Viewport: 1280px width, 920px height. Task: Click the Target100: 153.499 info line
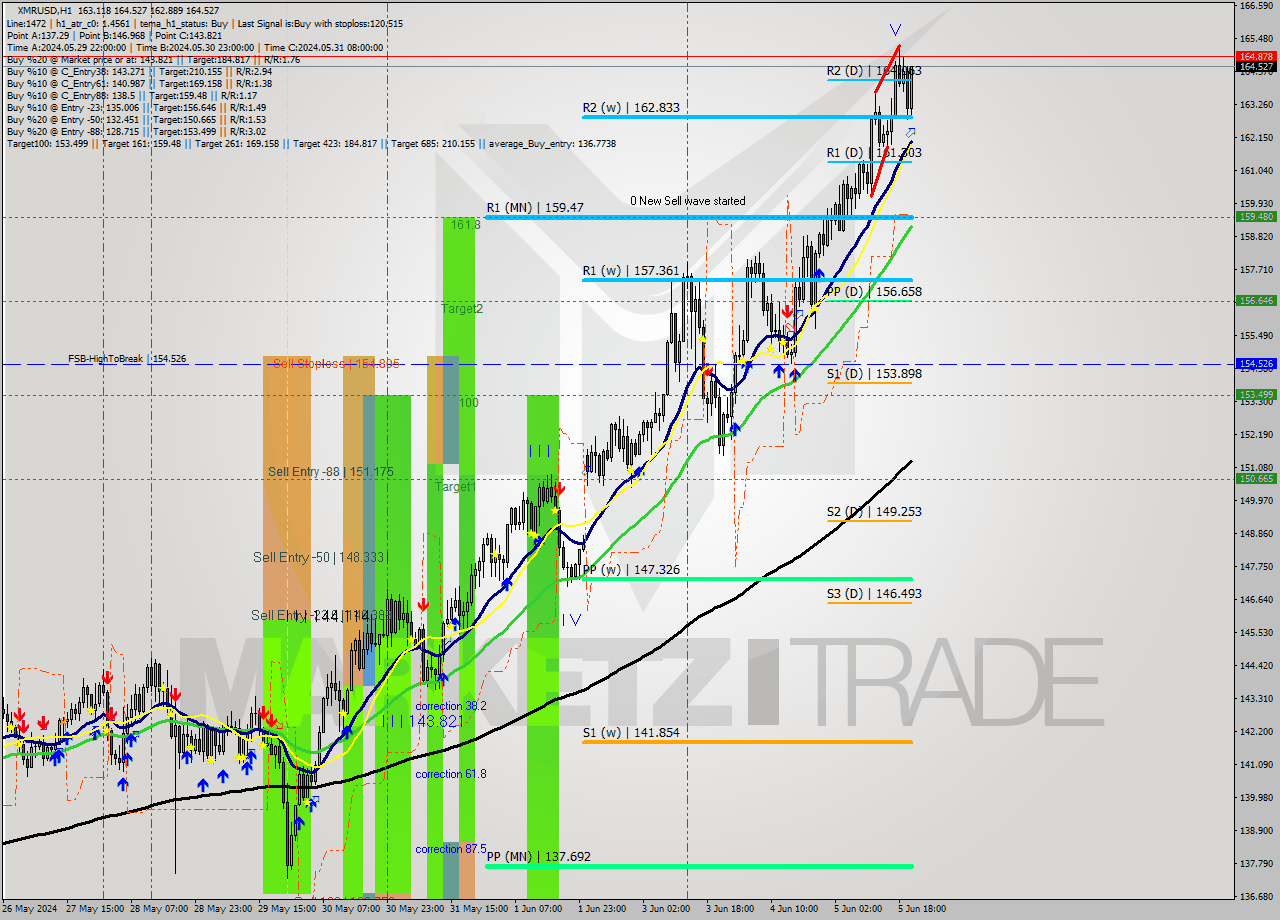[311, 144]
